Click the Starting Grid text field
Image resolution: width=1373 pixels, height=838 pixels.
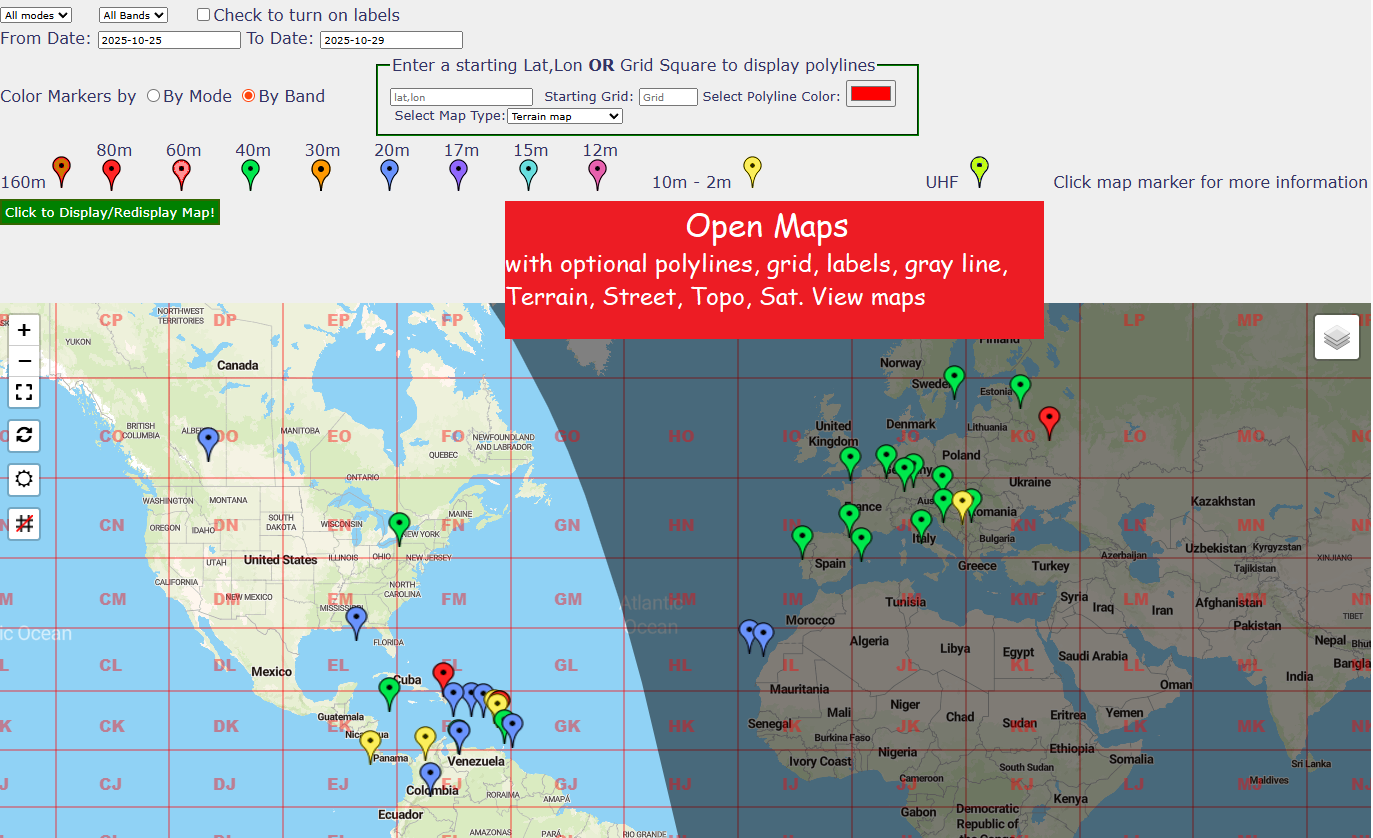[x=668, y=97]
